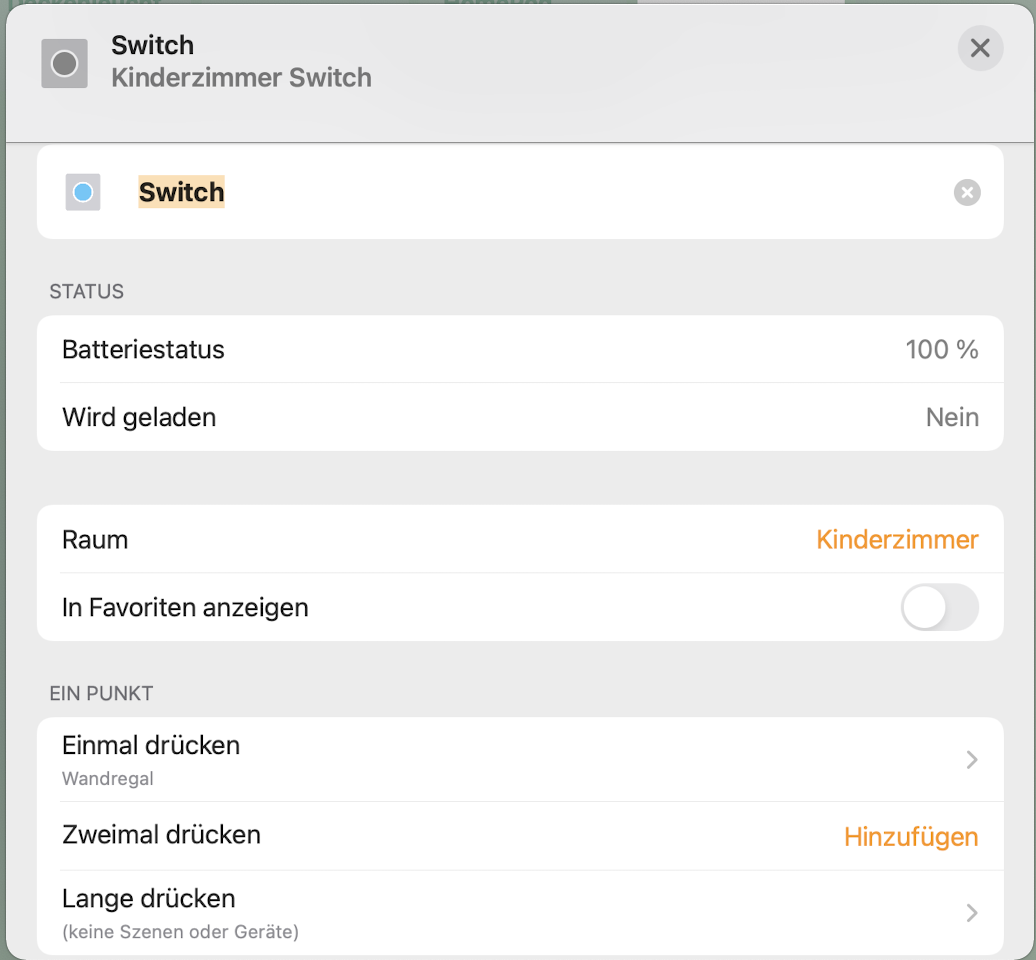Click the In Favoriten anzeigen label

click(x=185, y=607)
